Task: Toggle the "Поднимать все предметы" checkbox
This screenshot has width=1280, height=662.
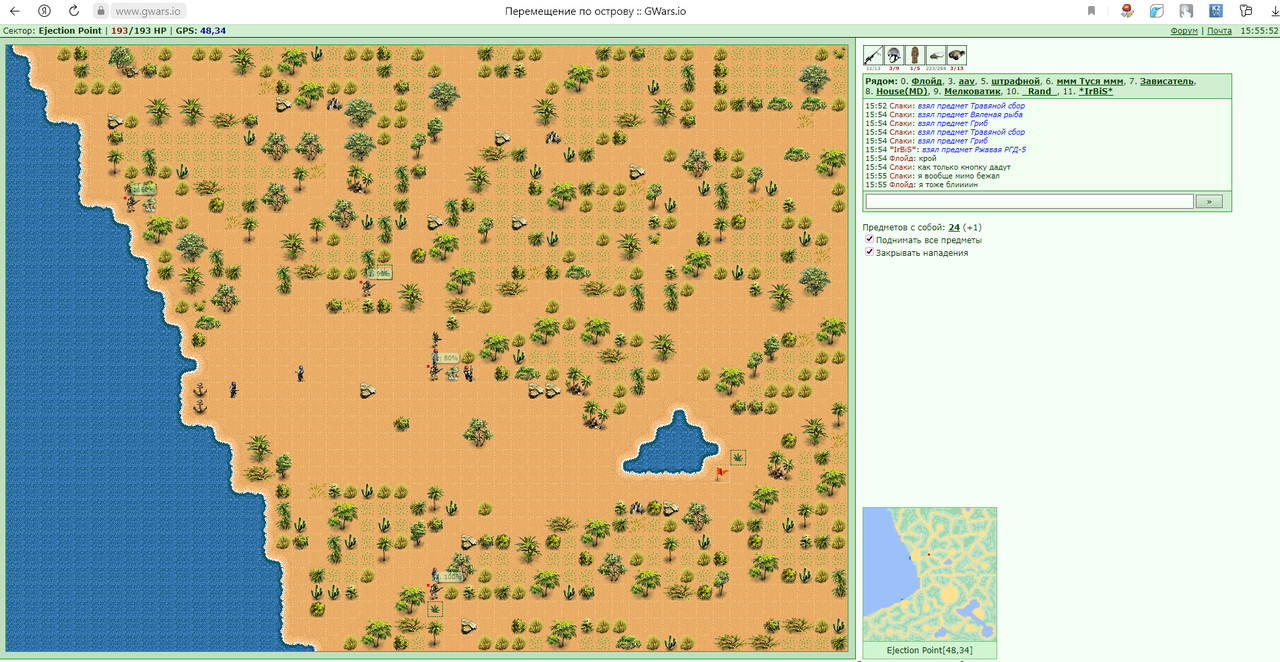Action: click(x=870, y=240)
